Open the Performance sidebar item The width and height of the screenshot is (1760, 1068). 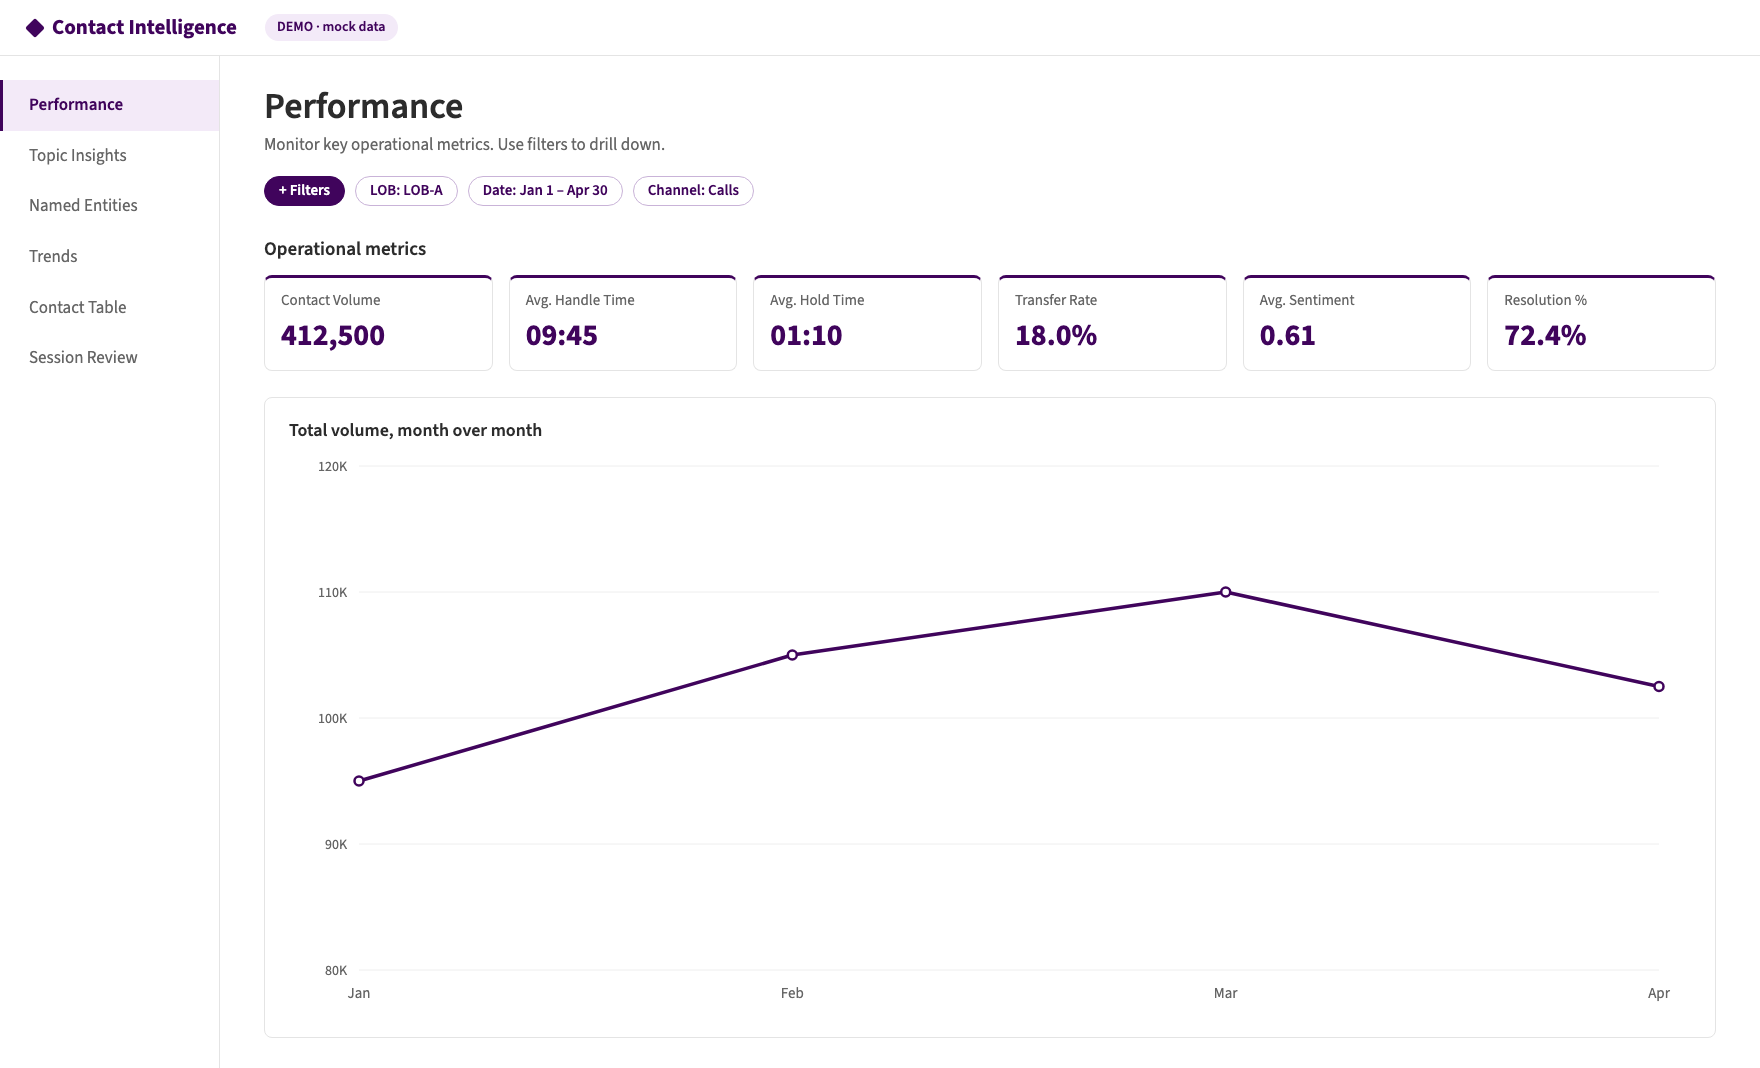tap(110, 105)
